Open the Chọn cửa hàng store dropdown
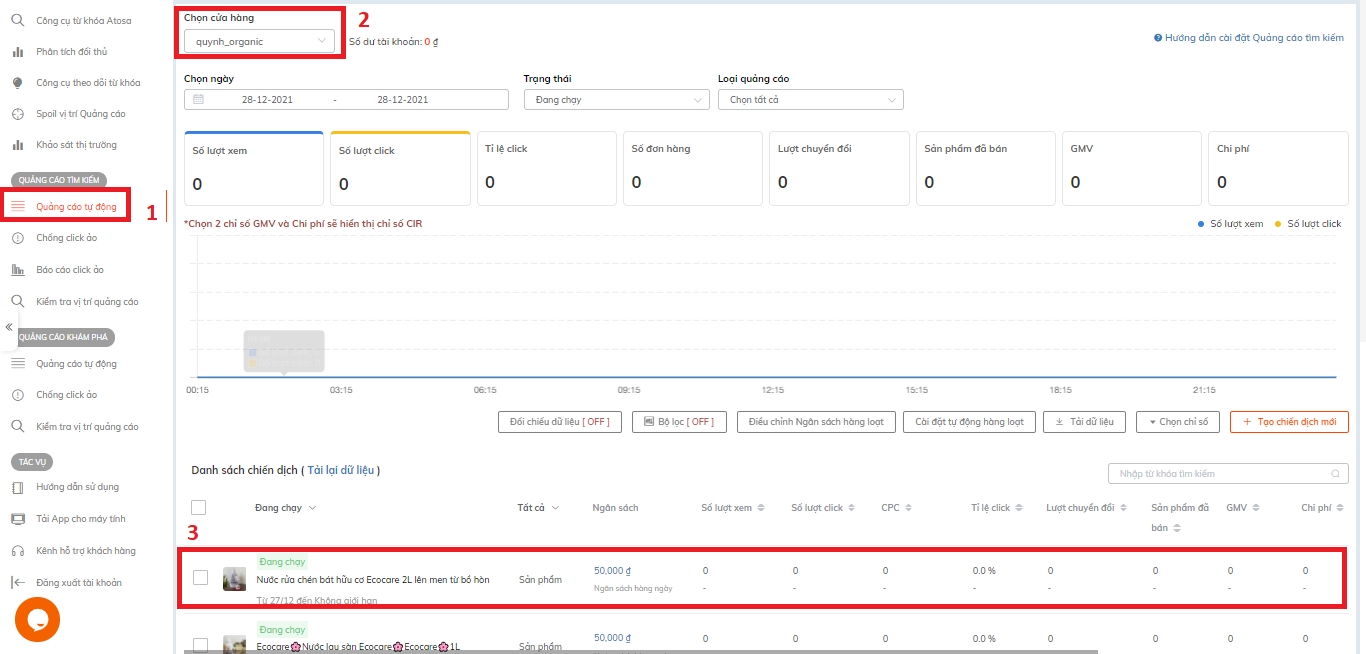The width and height of the screenshot is (1366, 654). coord(258,41)
